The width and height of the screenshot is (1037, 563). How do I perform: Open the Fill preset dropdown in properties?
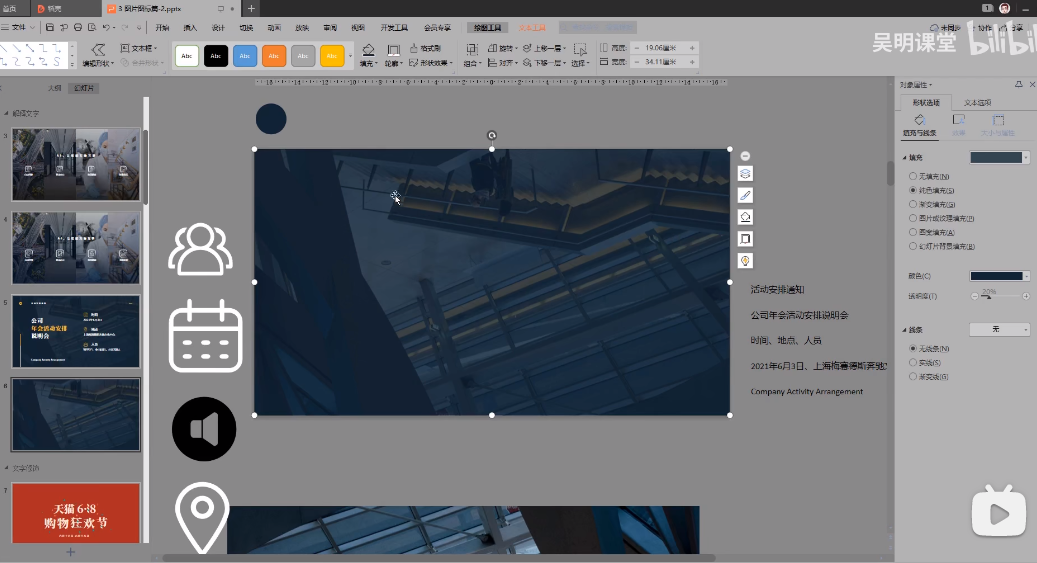[1000, 158]
